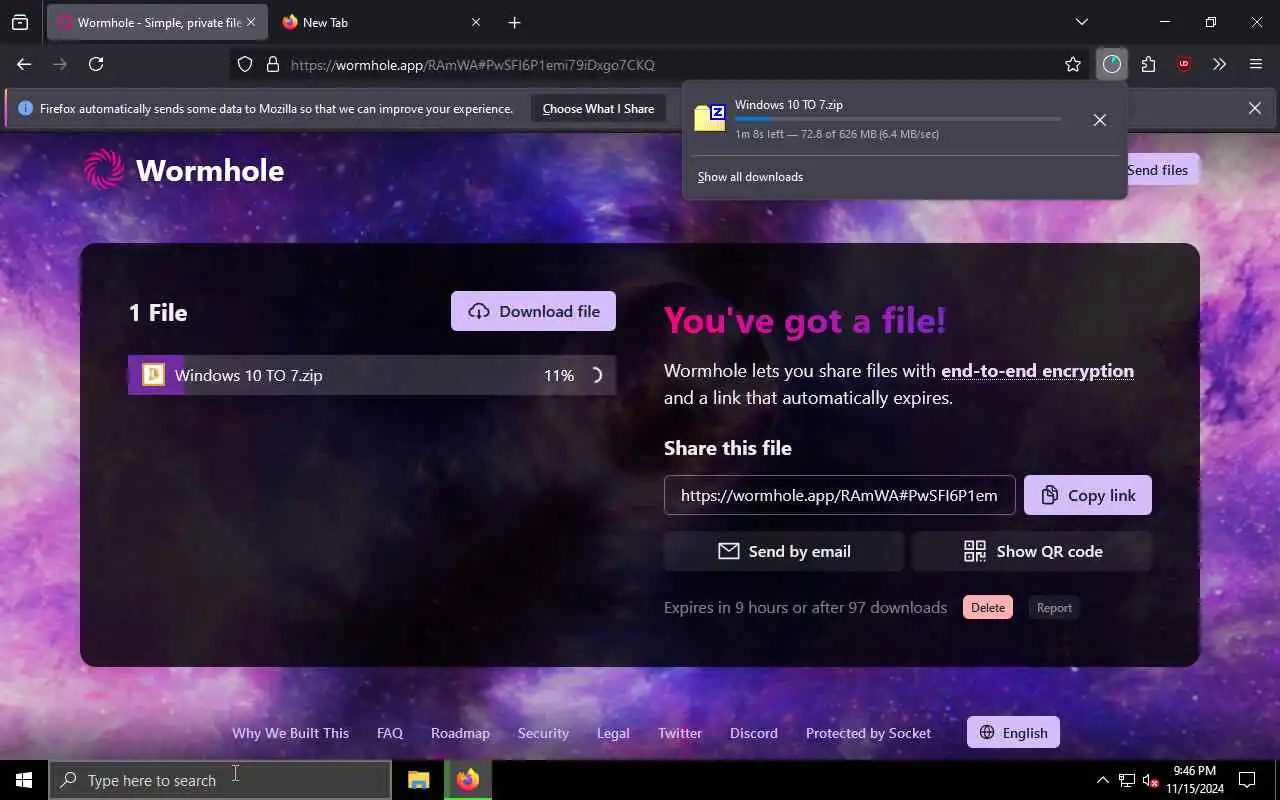Cancel the Windows 10 TO 7.zip download
Image resolution: width=1280 pixels, height=800 pixels.
click(x=1100, y=120)
